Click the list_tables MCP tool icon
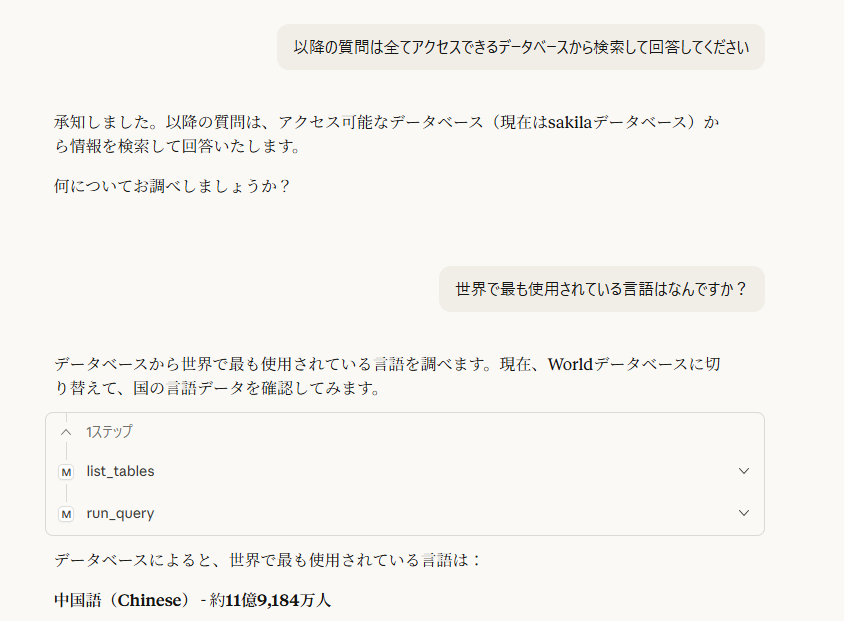This screenshot has width=844, height=621. (x=66, y=471)
